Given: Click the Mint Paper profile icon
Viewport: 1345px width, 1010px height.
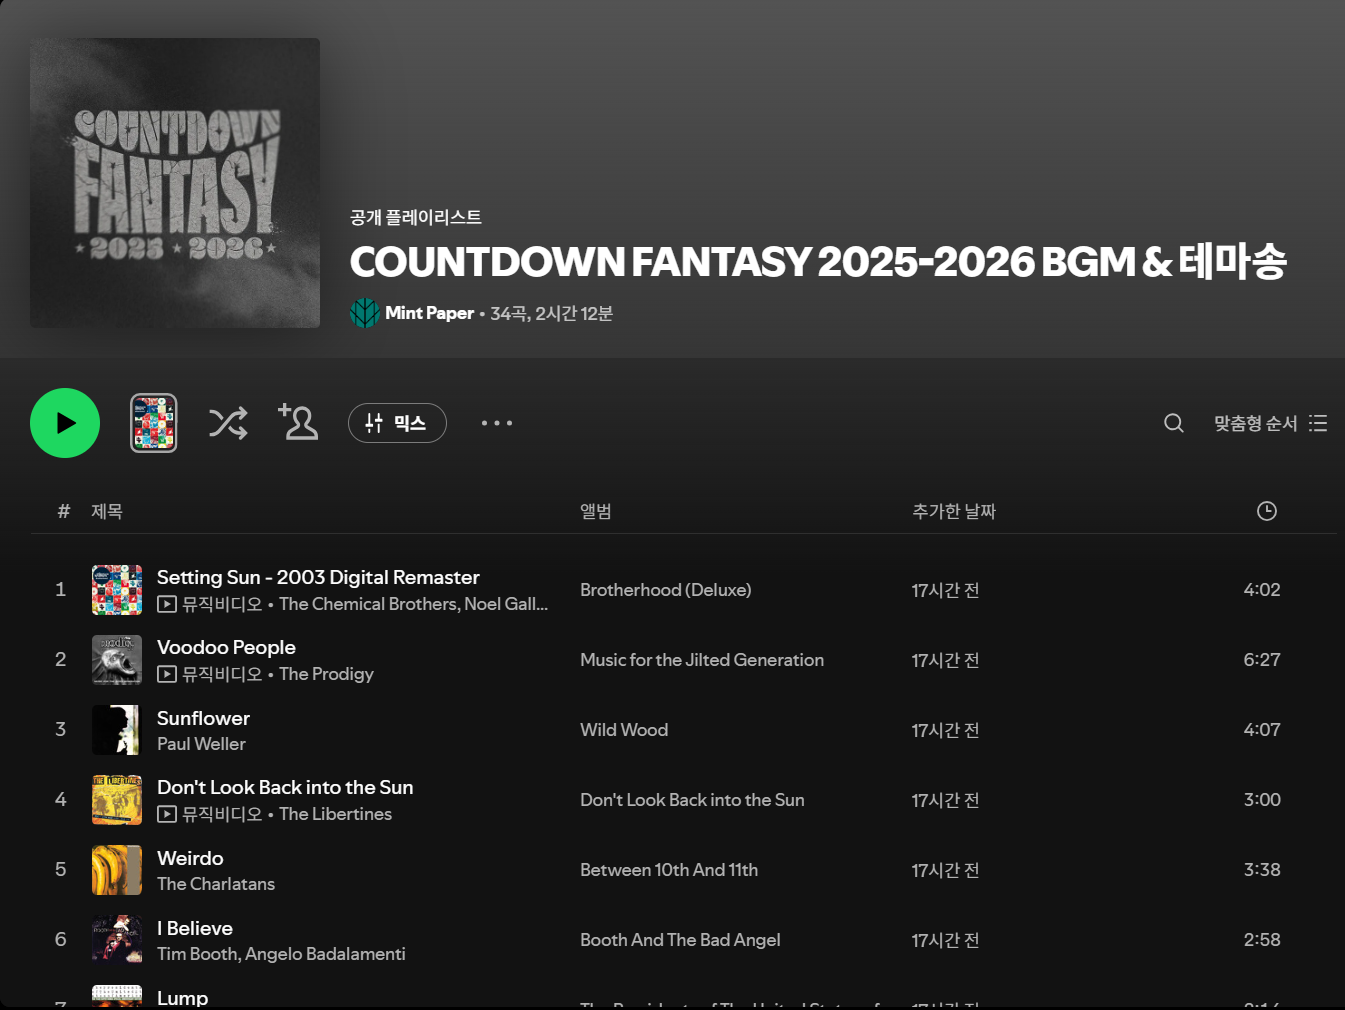Looking at the screenshot, I should 364,313.
